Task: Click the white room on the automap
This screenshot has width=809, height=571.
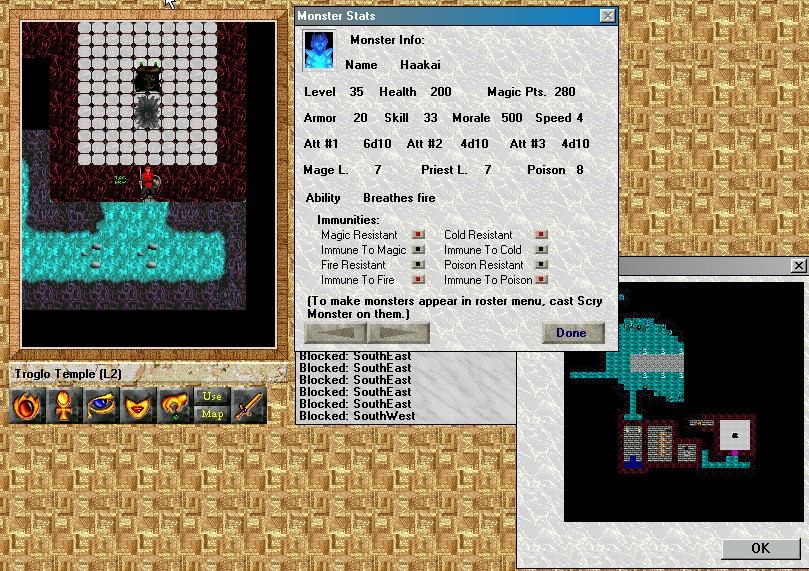Action: tap(735, 435)
